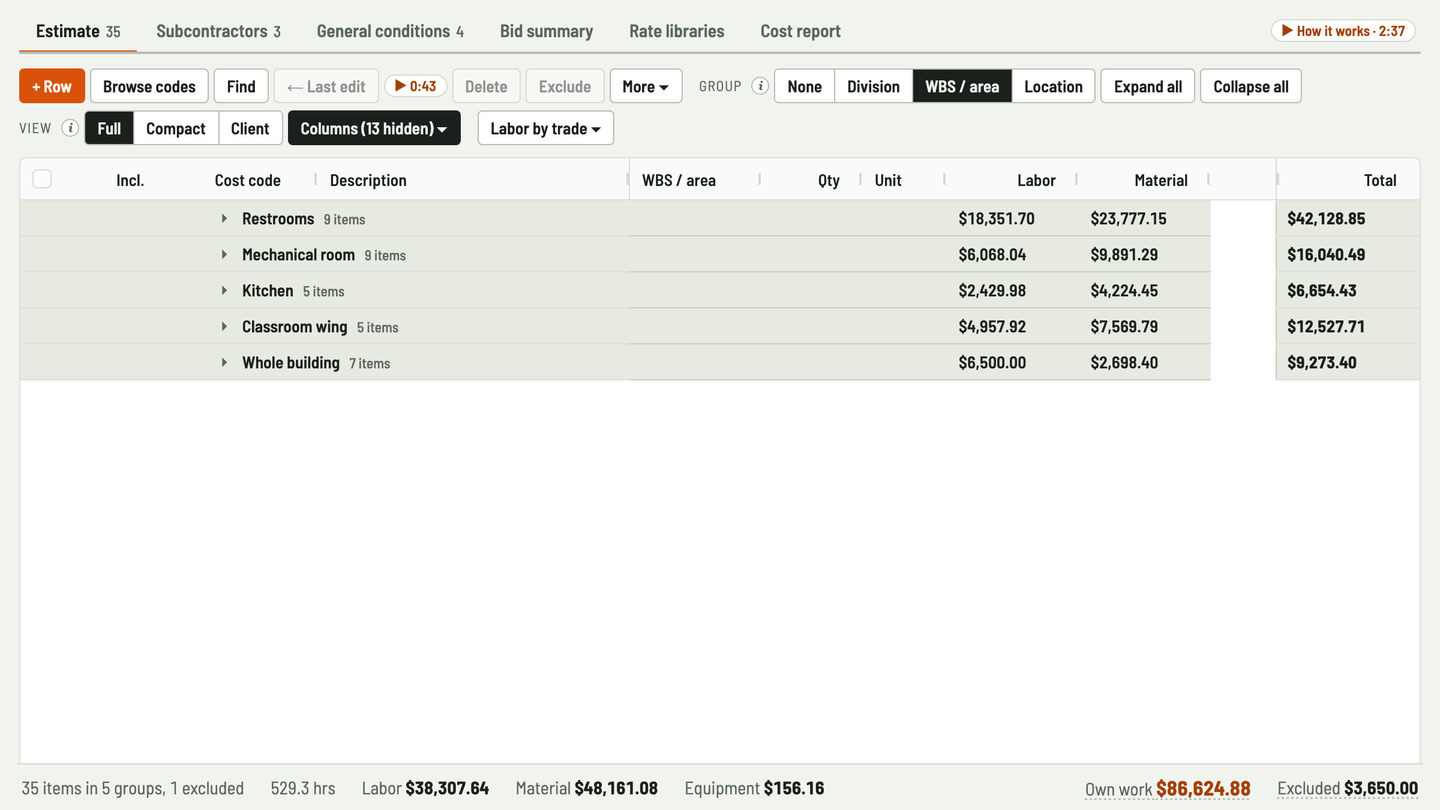Expand the Classroom wing group

[224, 326]
